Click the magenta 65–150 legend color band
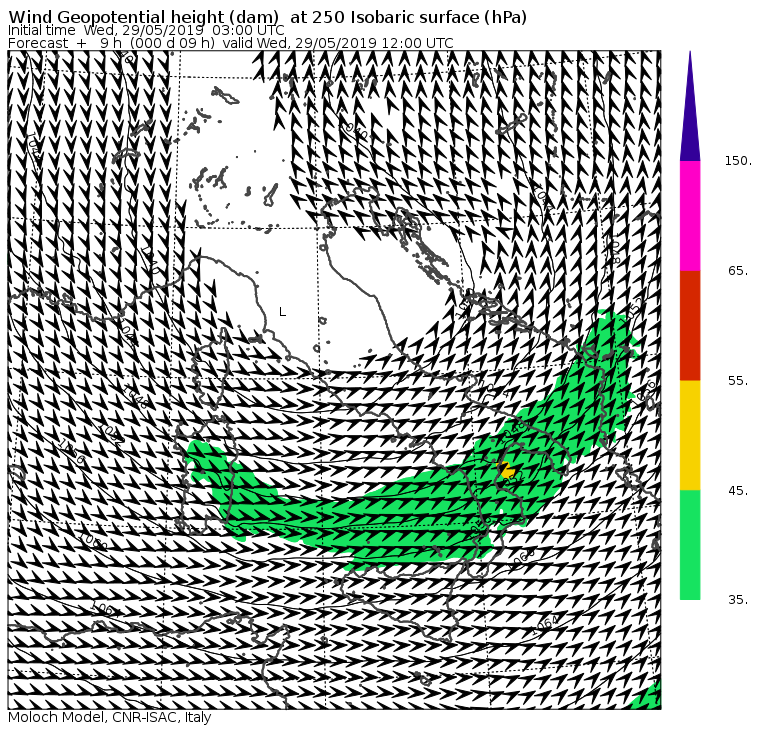 coord(690,216)
